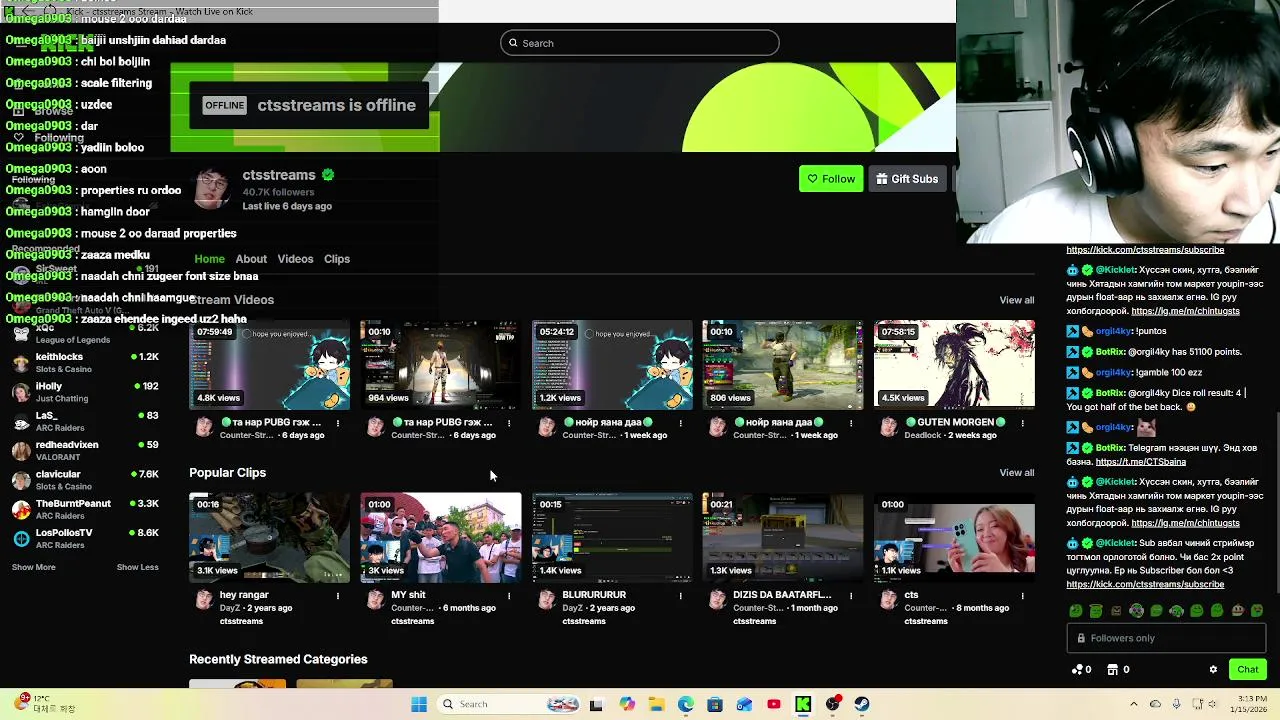Play the hey rangar clip thumbnail
Viewport: 1280px width, 720px height.
[270, 537]
